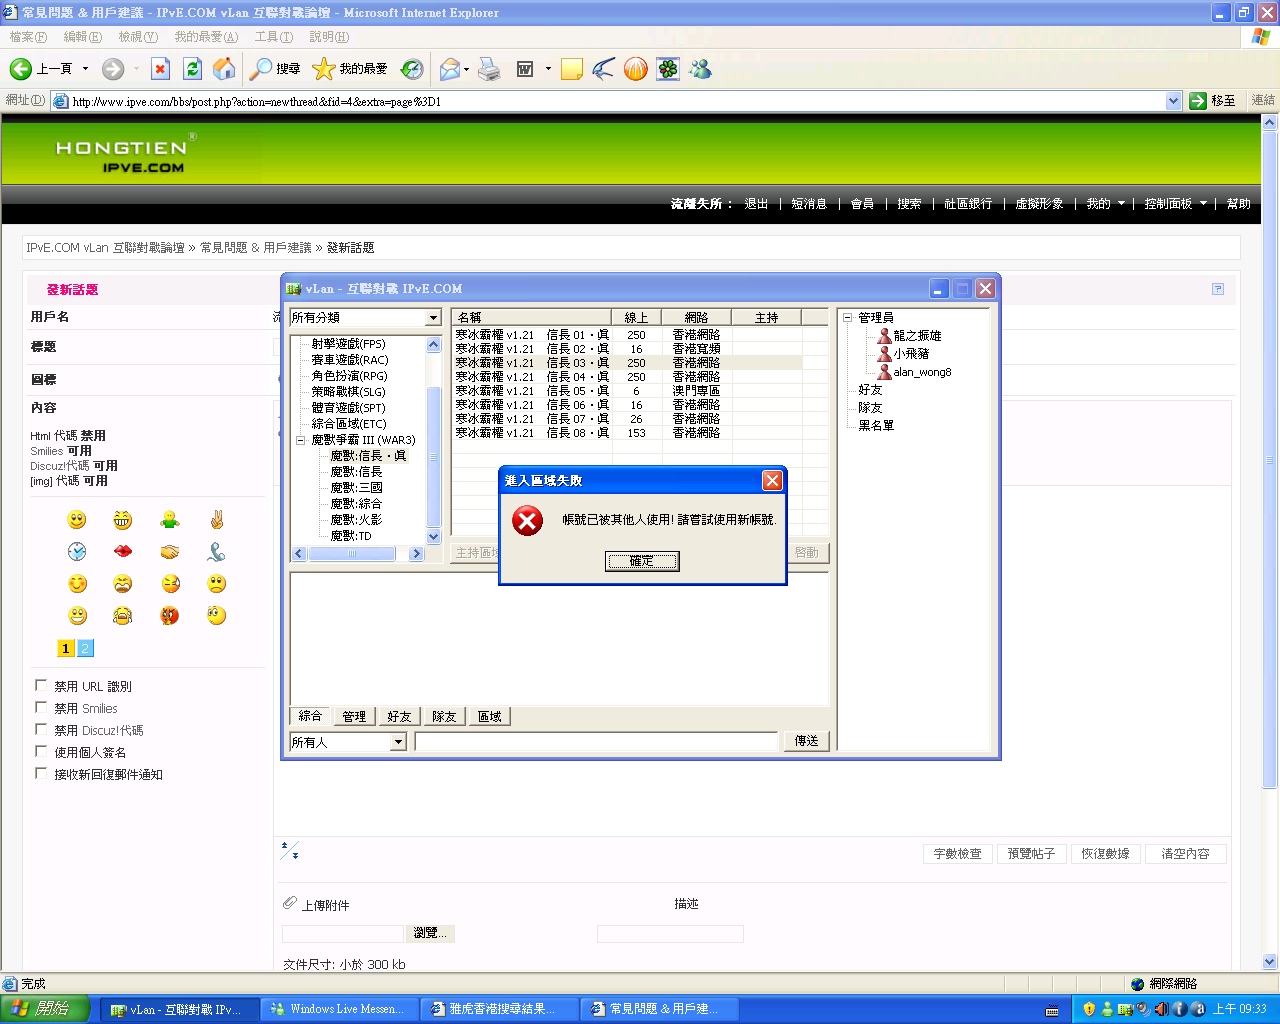
Task: Click the 預覽帖子 button
Action: [x=1031, y=854]
